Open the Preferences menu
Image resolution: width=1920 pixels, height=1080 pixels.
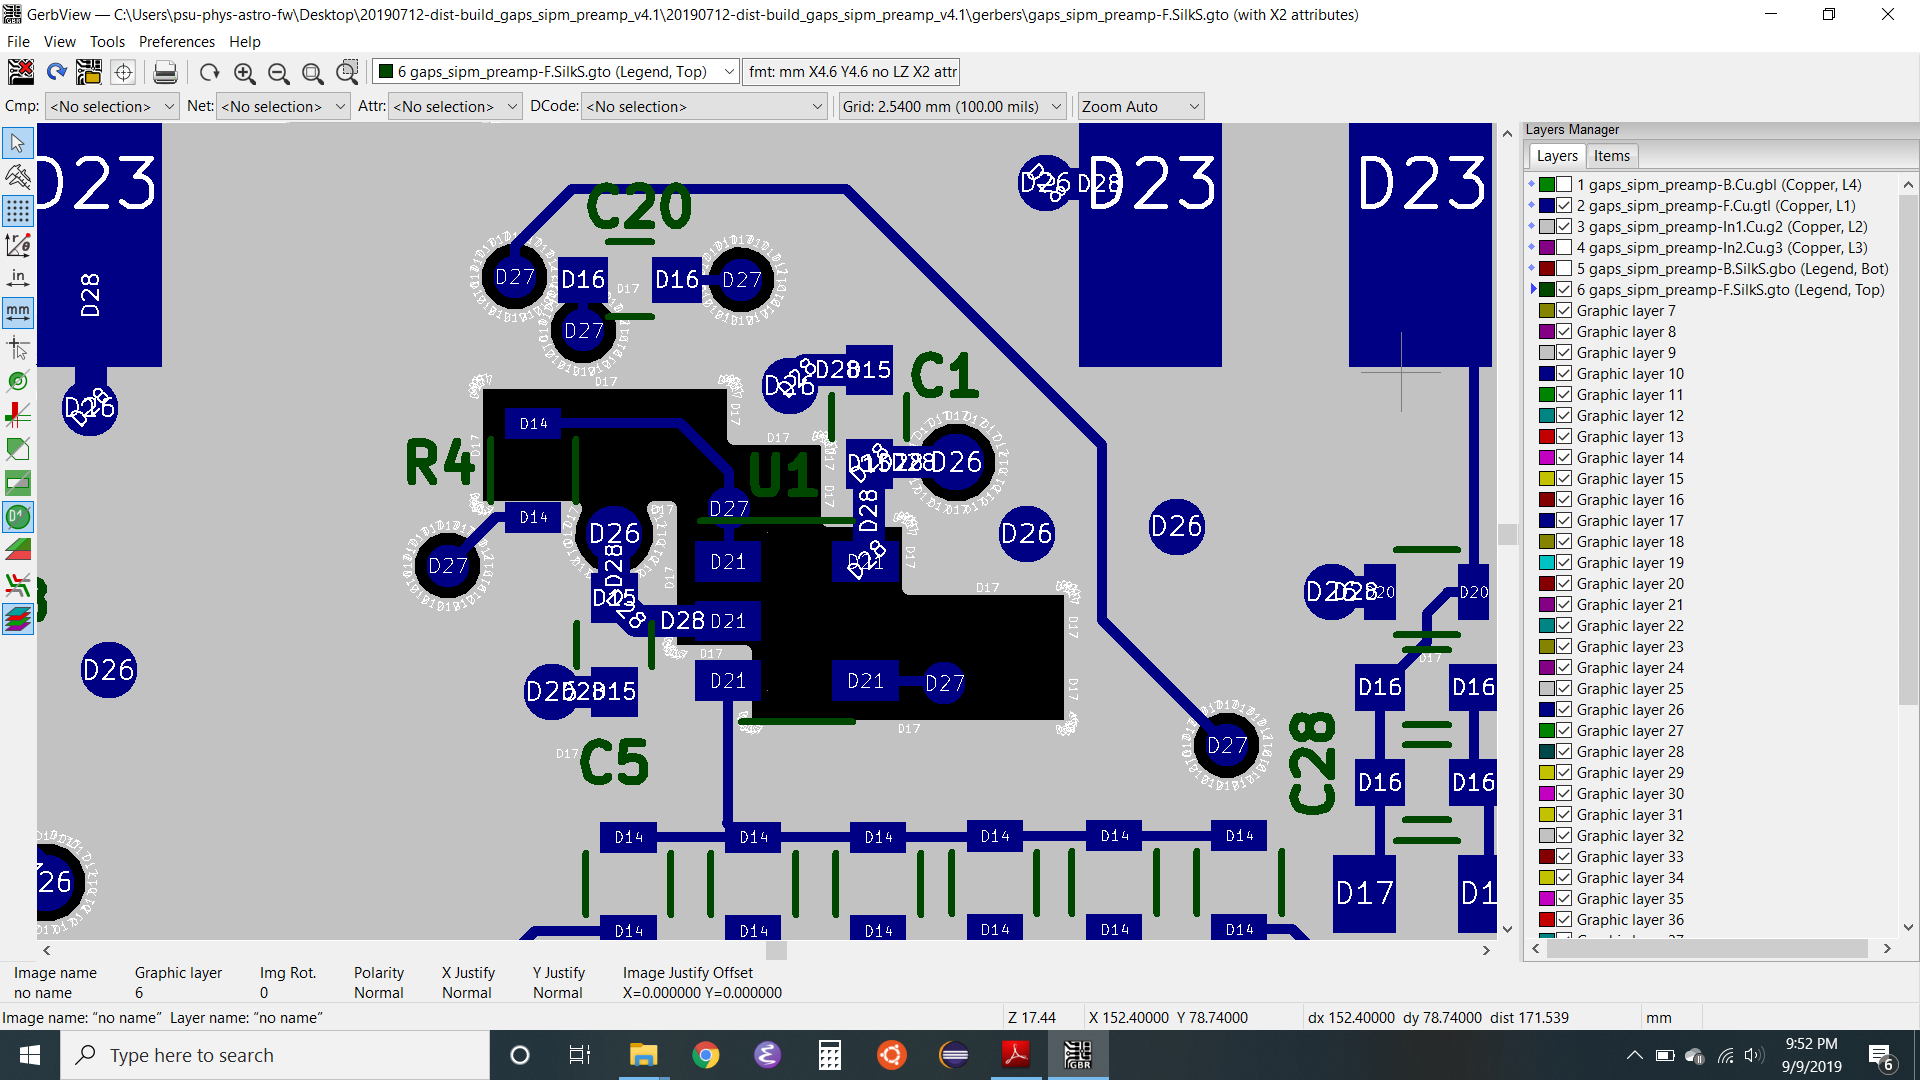[176, 42]
